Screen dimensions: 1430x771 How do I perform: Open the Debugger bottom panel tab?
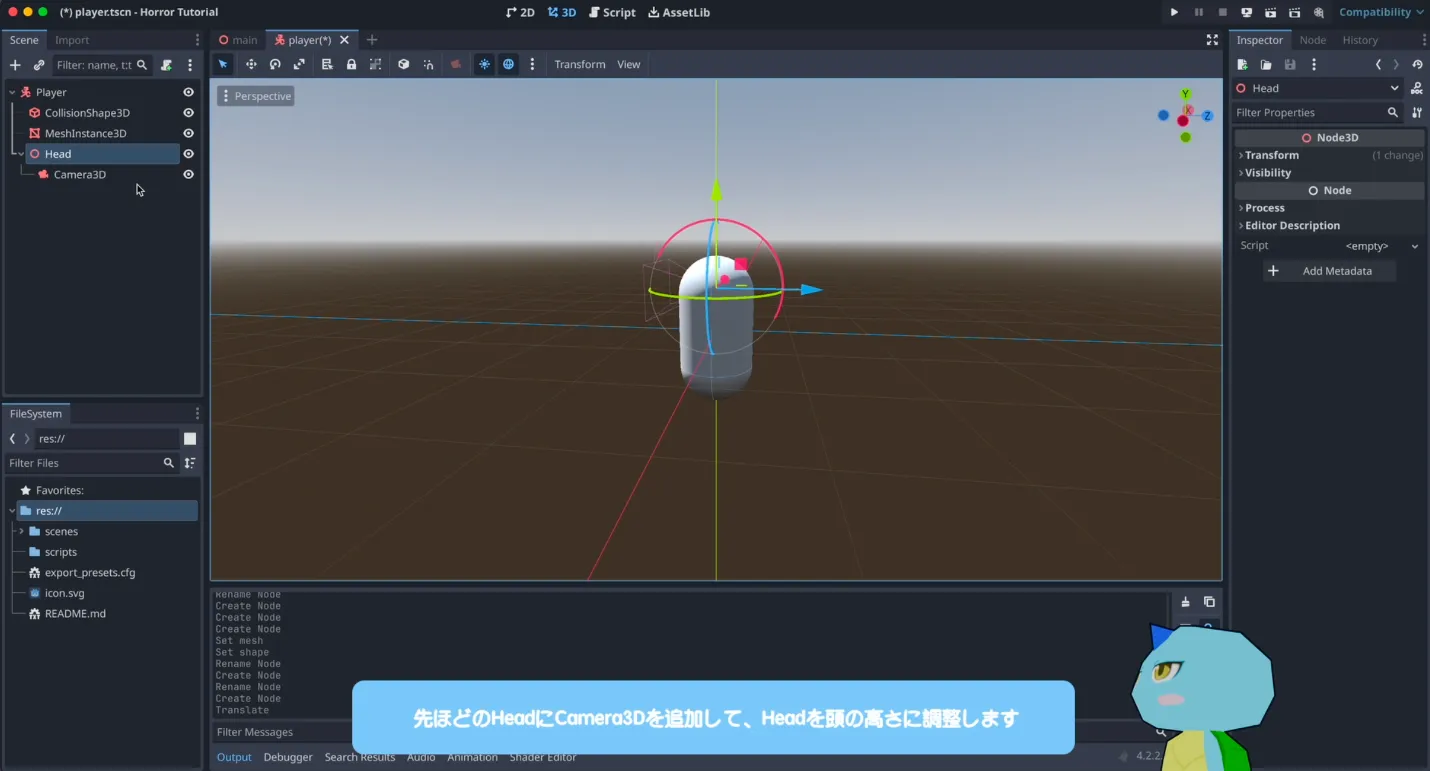[x=288, y=757]
